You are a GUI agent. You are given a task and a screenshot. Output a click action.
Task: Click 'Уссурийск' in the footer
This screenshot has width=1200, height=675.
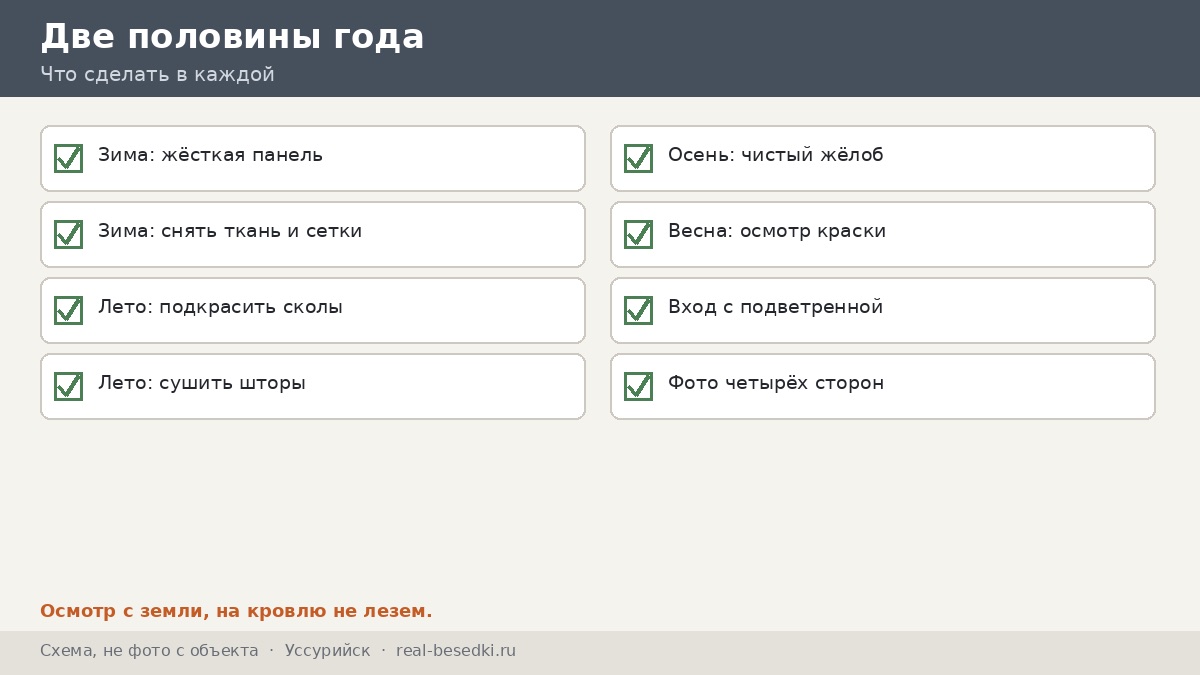(x=327, y=651)
